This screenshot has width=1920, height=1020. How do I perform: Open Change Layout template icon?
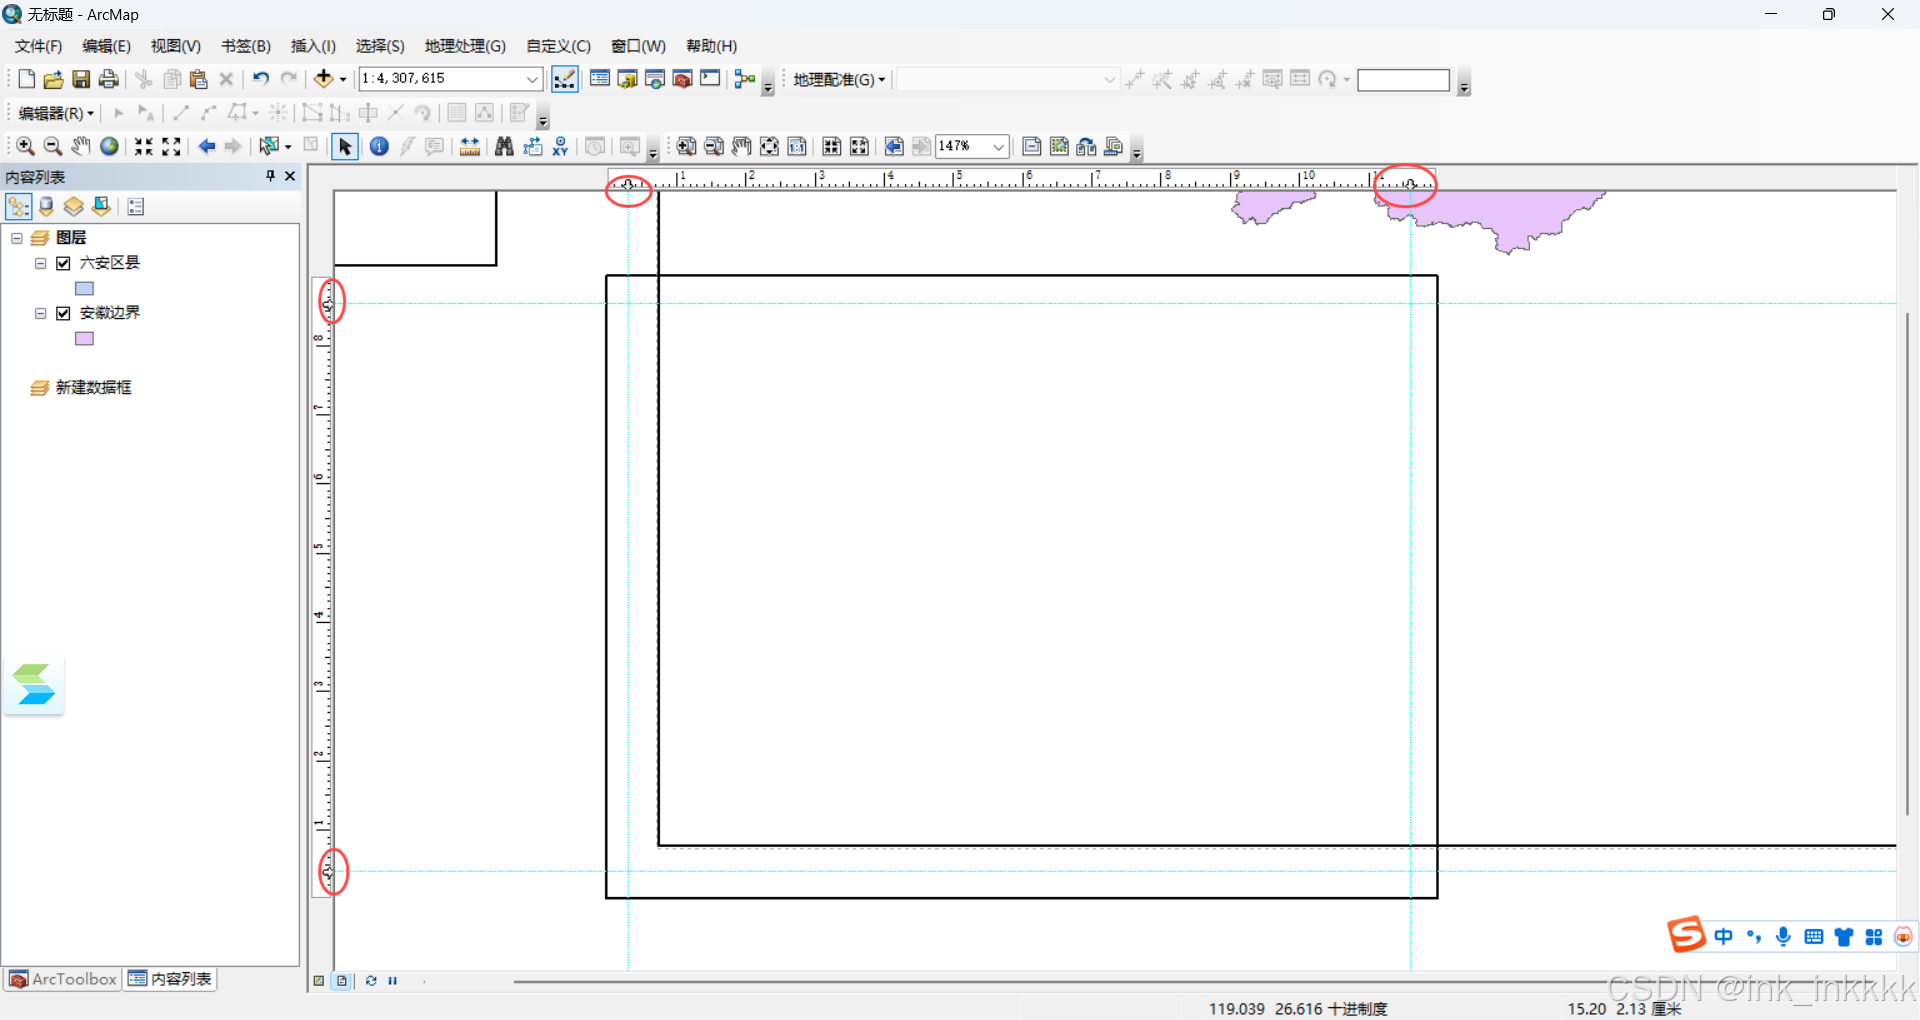click(x=1087, y=146)
